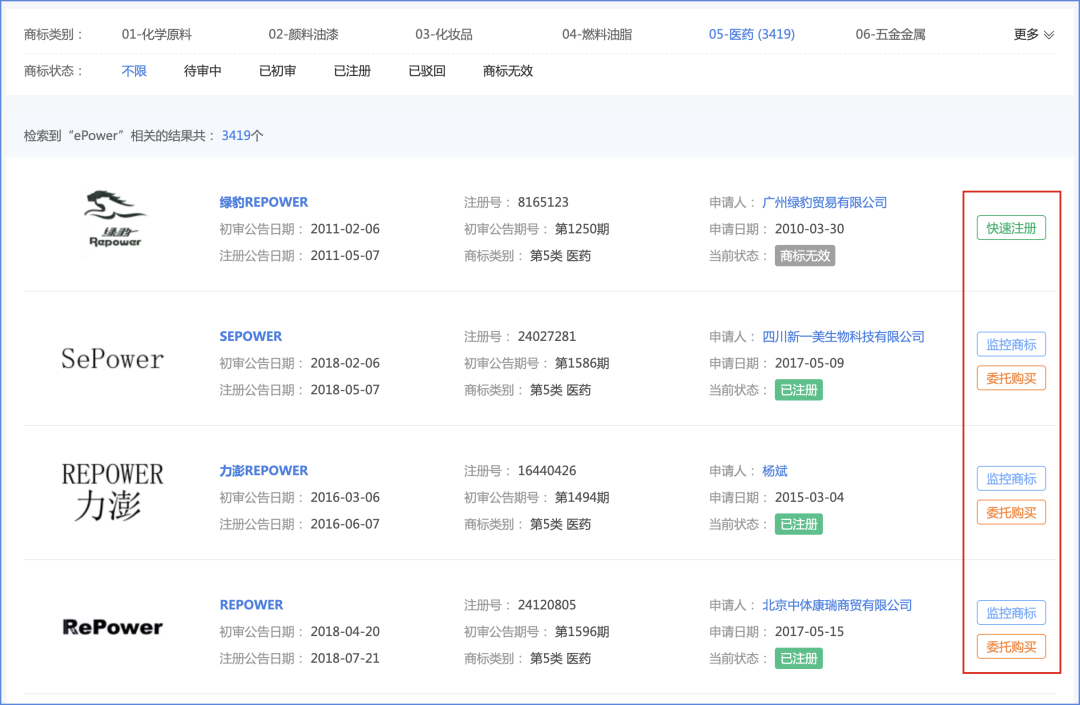Viewport: 1080px width, 705px height.
Task: Open bold RePower logo thumbnail
Action: [112, 627]
